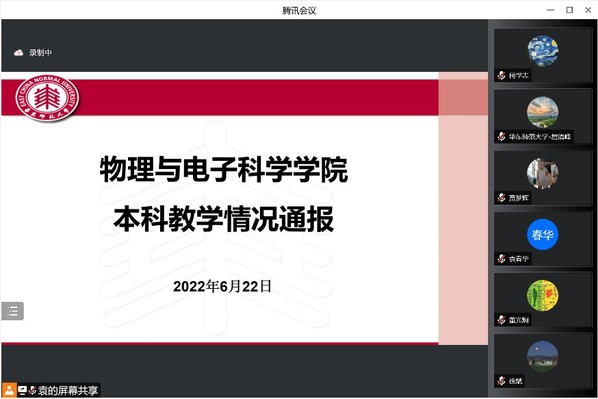This screenshot has width=598, height=399.
Task: Click the 袁的屏幕共享 label
Action: 68,390
